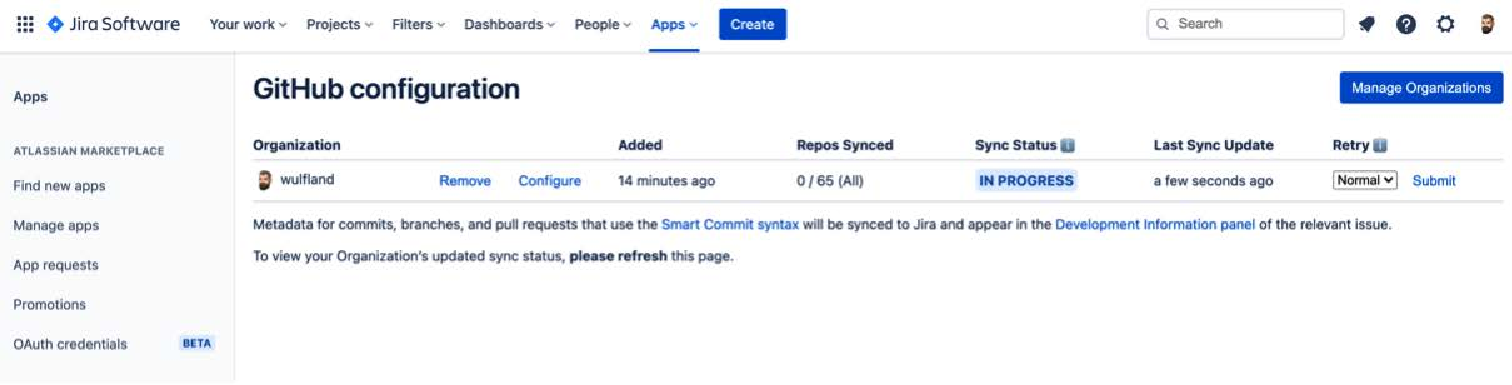The image size is (1512, 385).
Task: Expand the People menu
Action: click(x=602, y=24)
